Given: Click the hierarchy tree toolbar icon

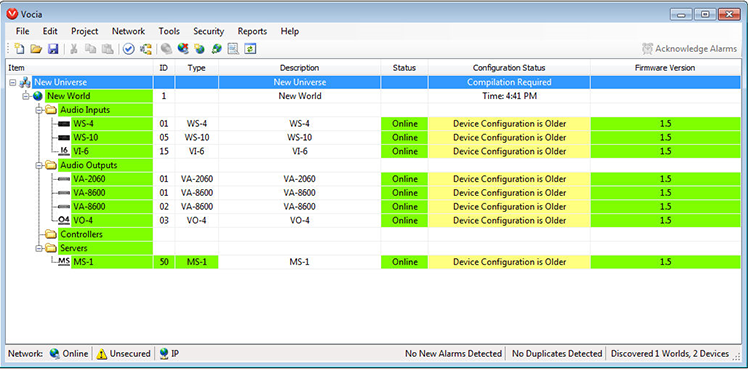Looking at the screenshot, I should point(146,49).
